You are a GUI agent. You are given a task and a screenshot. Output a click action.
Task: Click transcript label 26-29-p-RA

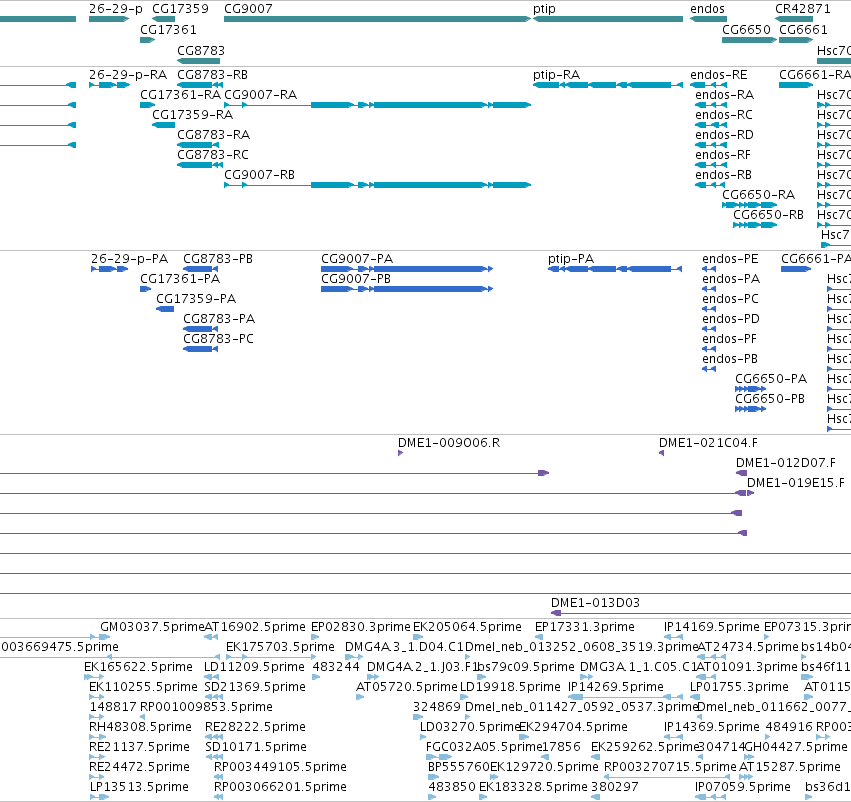point(128,75)
